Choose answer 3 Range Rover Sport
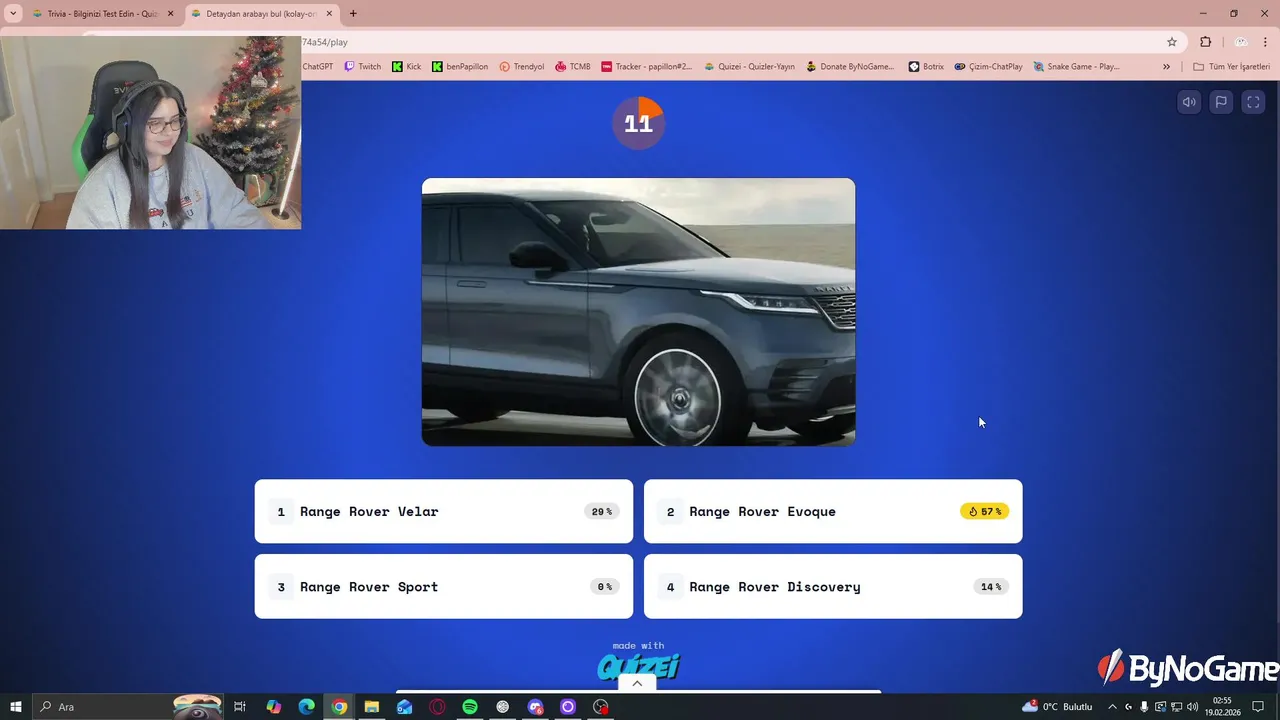This screenshot has height=720, width=1280. pos(444,586)
